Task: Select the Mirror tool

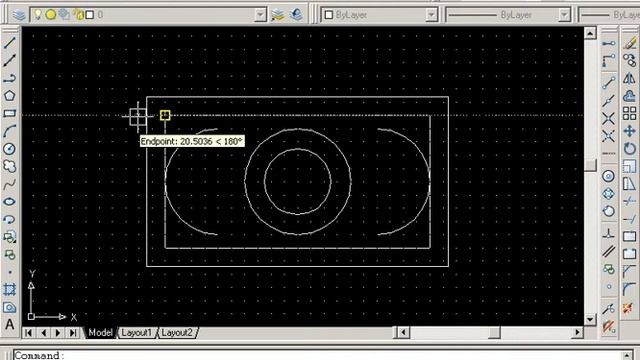Action: [629, 78]
